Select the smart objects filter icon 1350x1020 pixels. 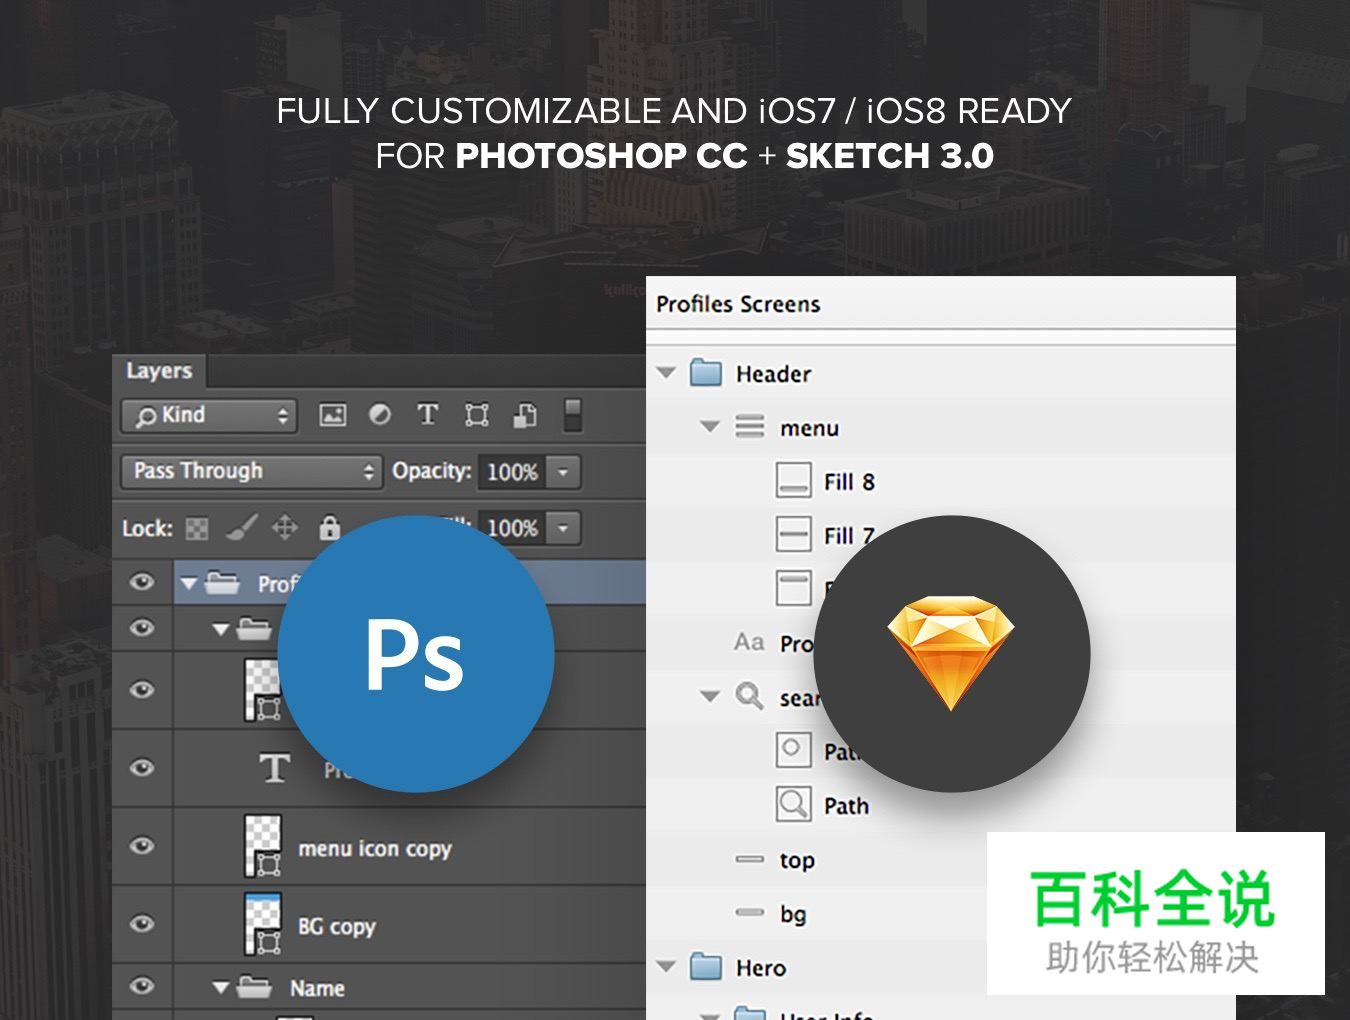pyautogui.click(x=523, y=415)
